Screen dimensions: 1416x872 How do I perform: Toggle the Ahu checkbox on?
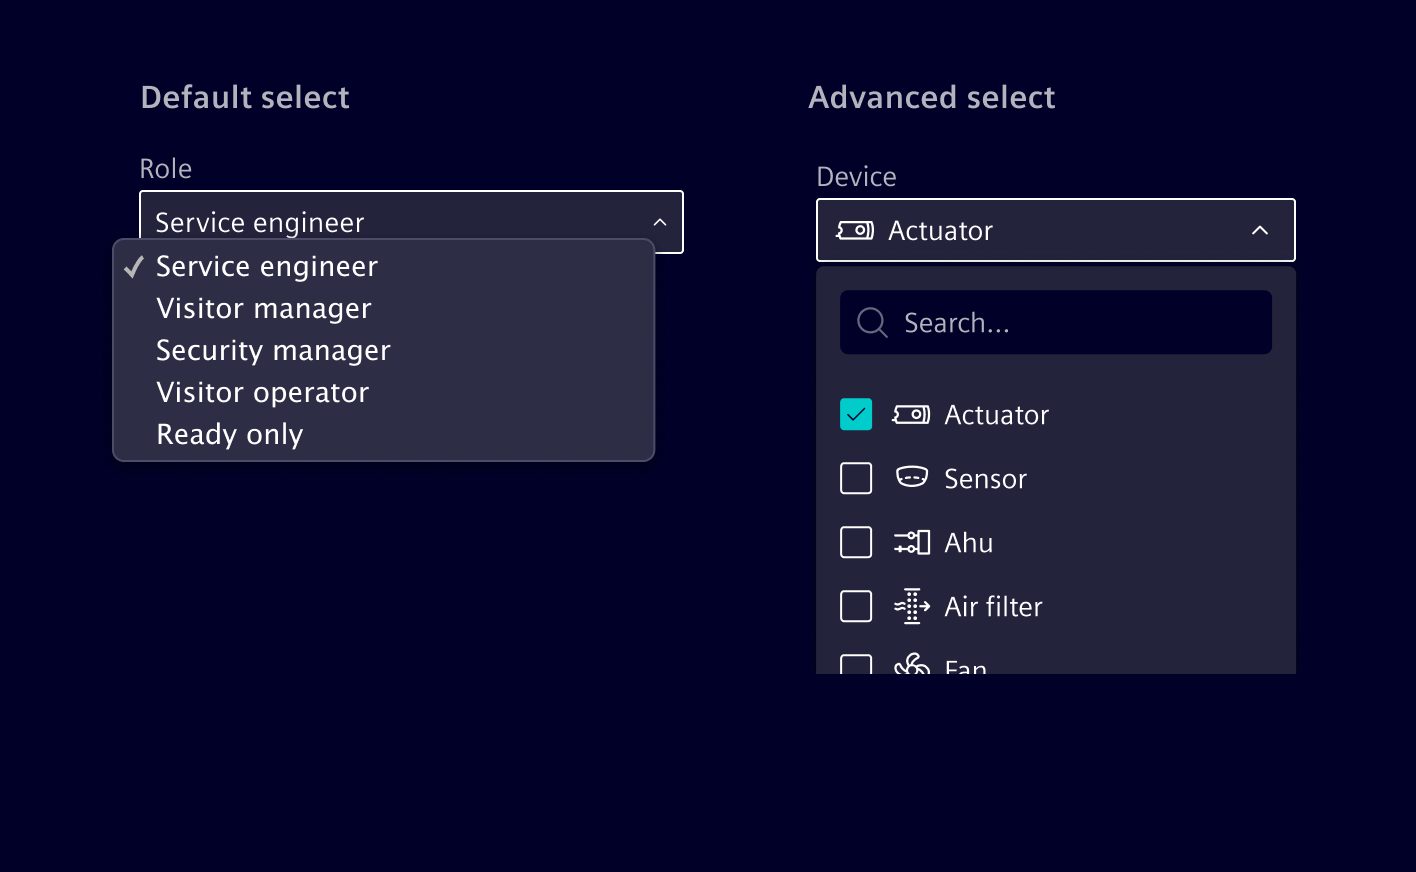[x=856, y=542]
